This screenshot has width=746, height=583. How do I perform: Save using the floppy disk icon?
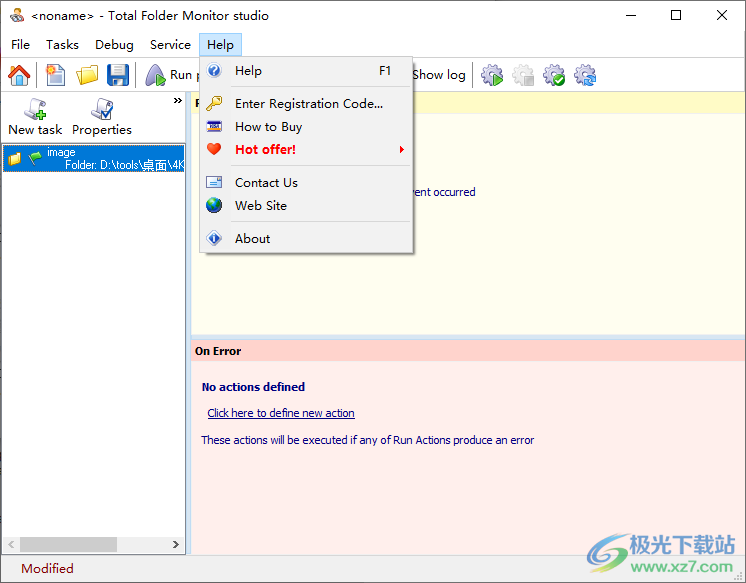coord(118,75)
